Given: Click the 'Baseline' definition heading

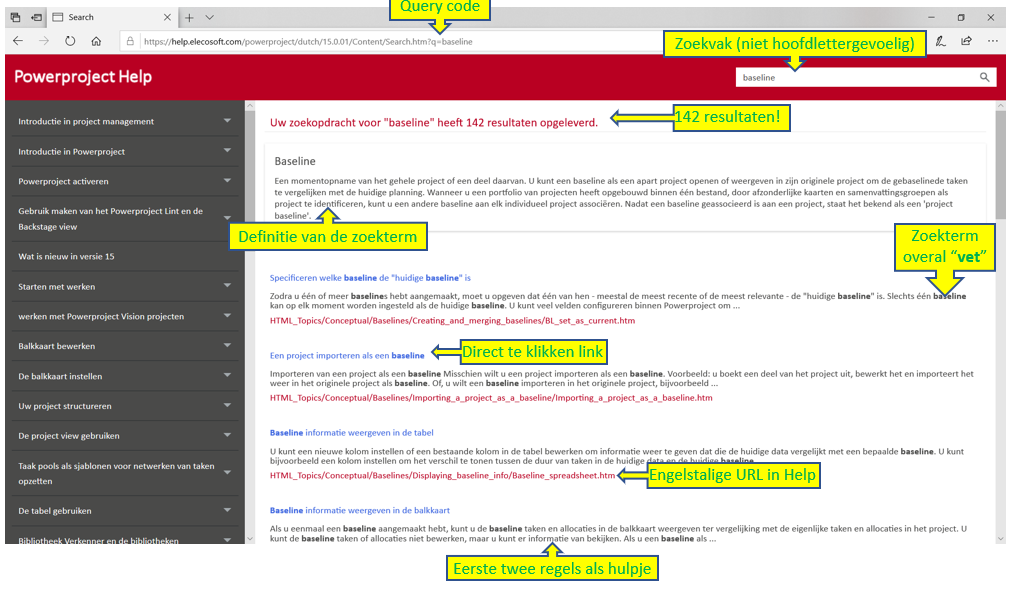Looking at the screenshot, I should pos(295,161).
